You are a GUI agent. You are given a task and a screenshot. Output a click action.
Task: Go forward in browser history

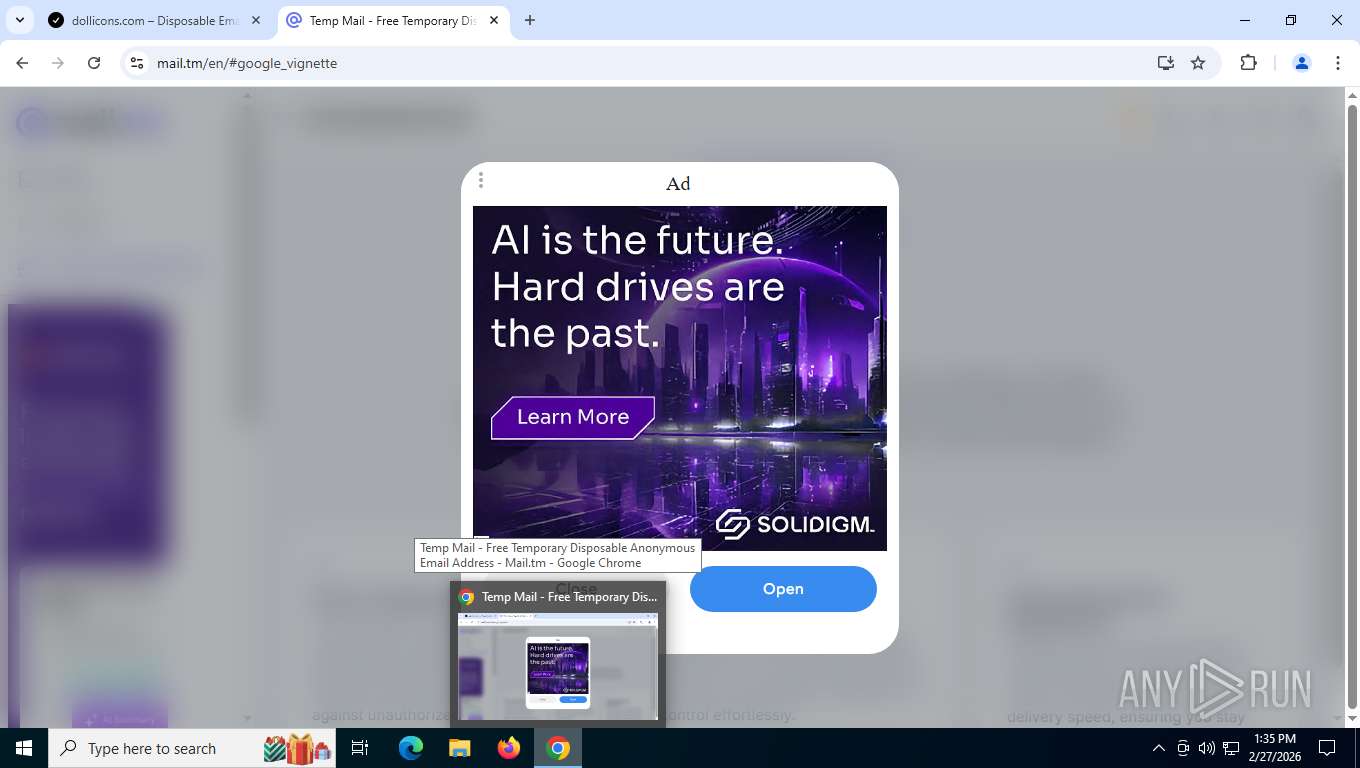58,63
